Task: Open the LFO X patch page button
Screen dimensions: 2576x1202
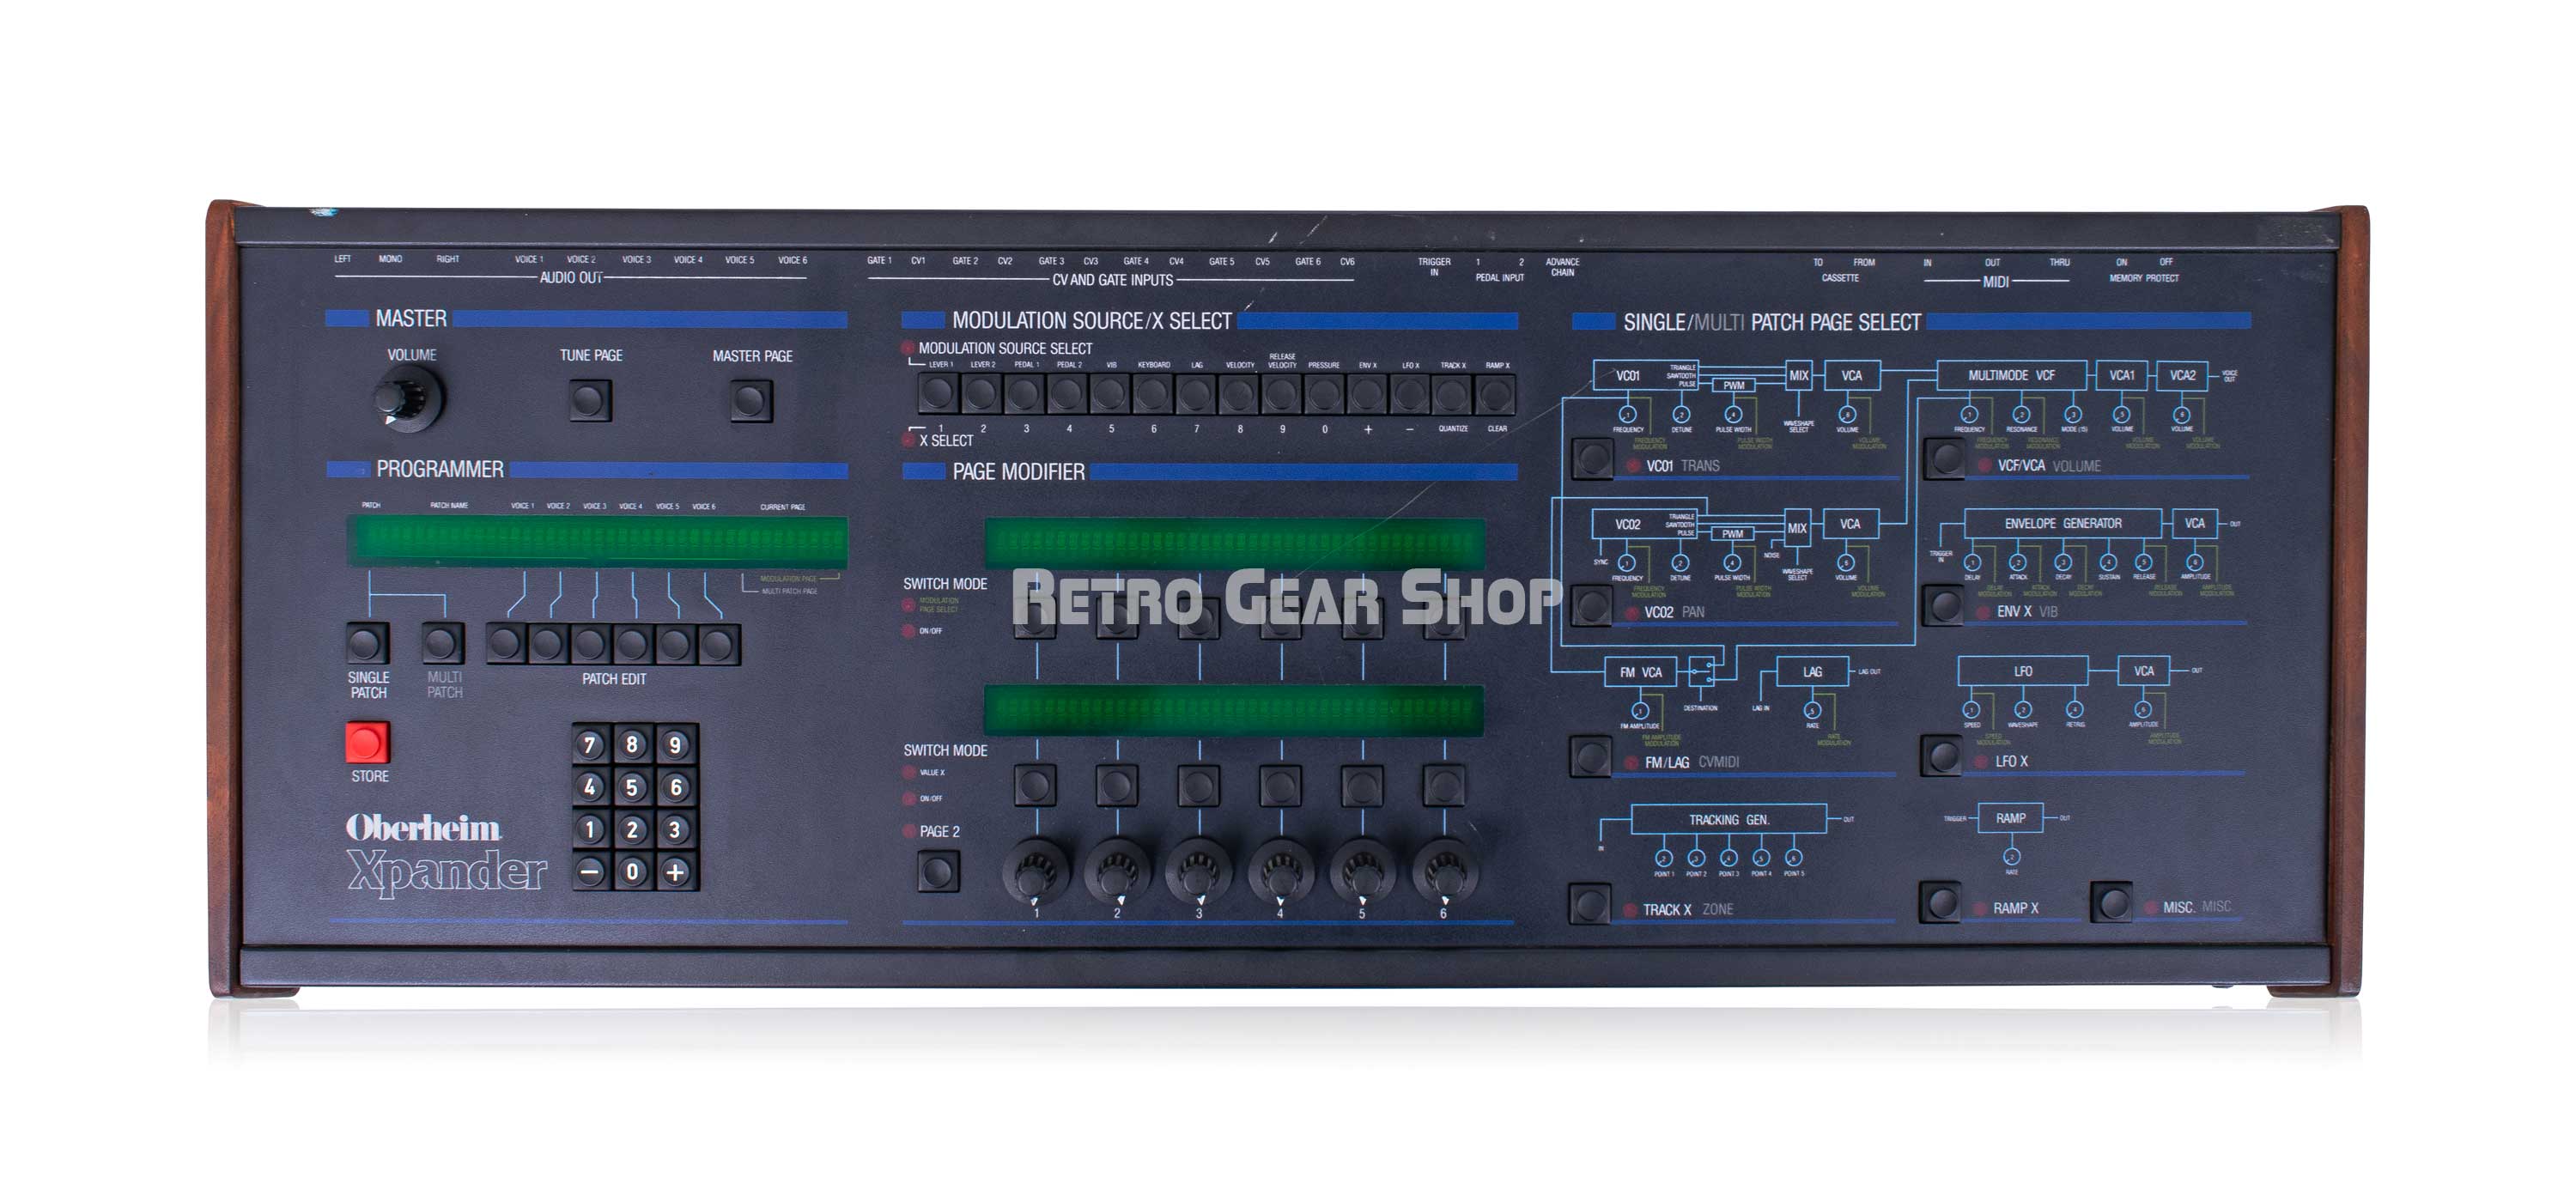Action: pyautogui.click(x=1942, y=755)
